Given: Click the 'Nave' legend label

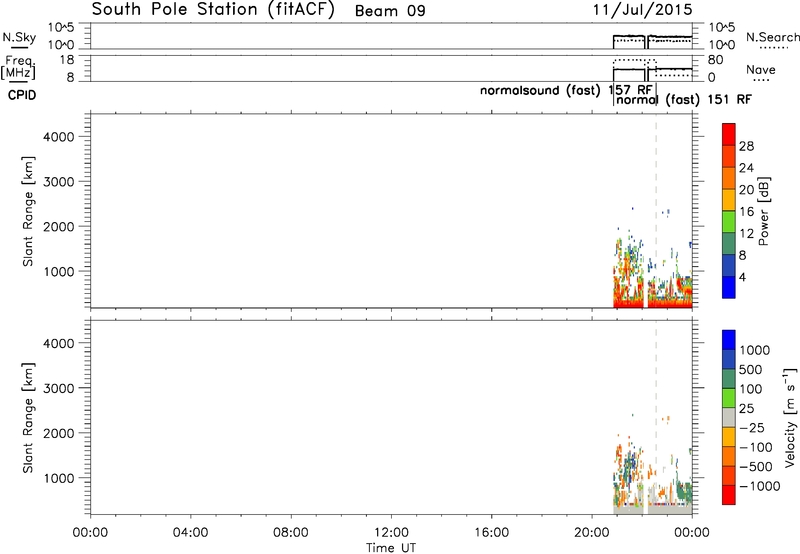Looking at the screenshot, I should point(761,69).
